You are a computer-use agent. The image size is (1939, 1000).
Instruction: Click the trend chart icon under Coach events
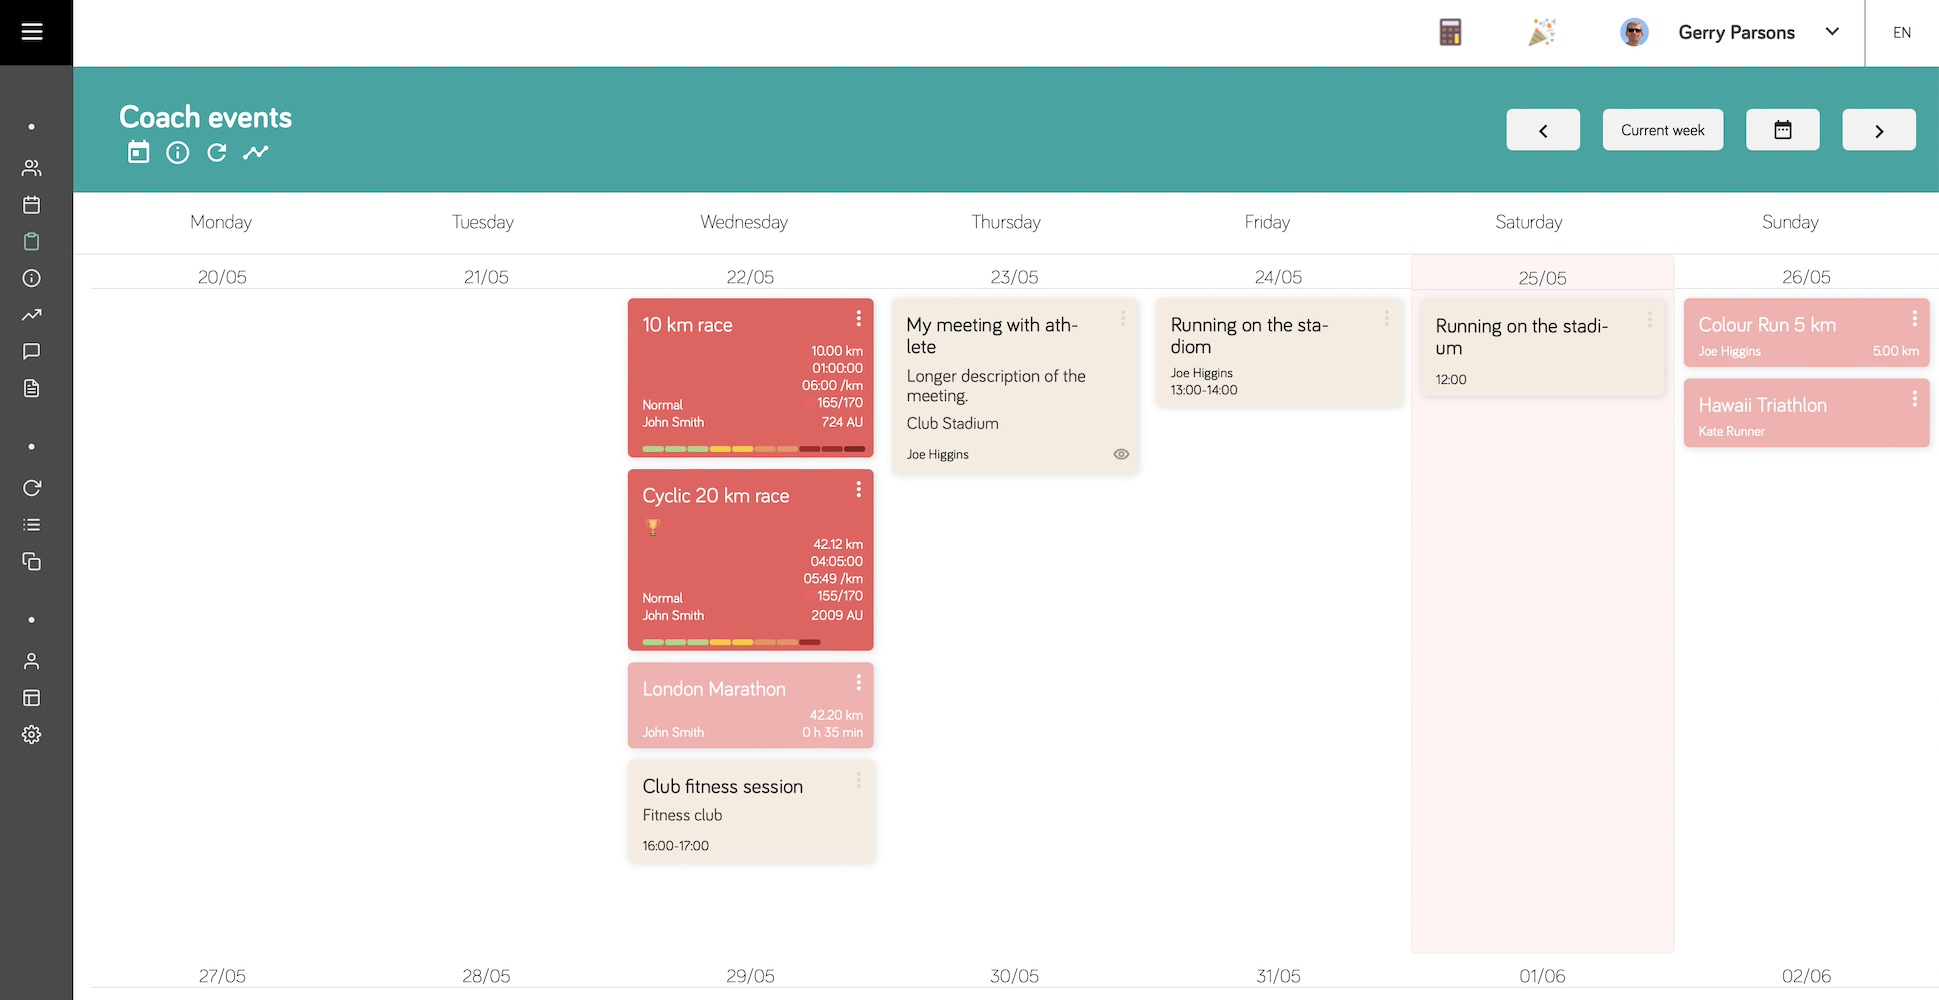(x=256, y=152)
